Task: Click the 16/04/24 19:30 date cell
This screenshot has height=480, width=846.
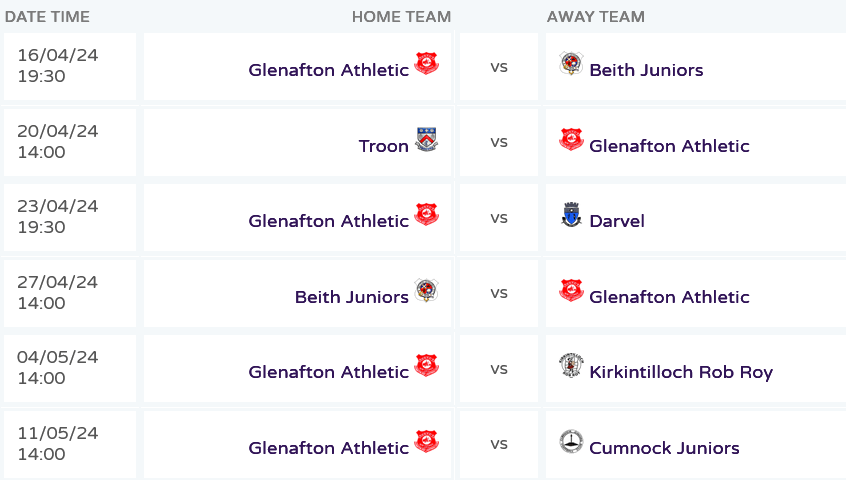Action: pos(69,66)
